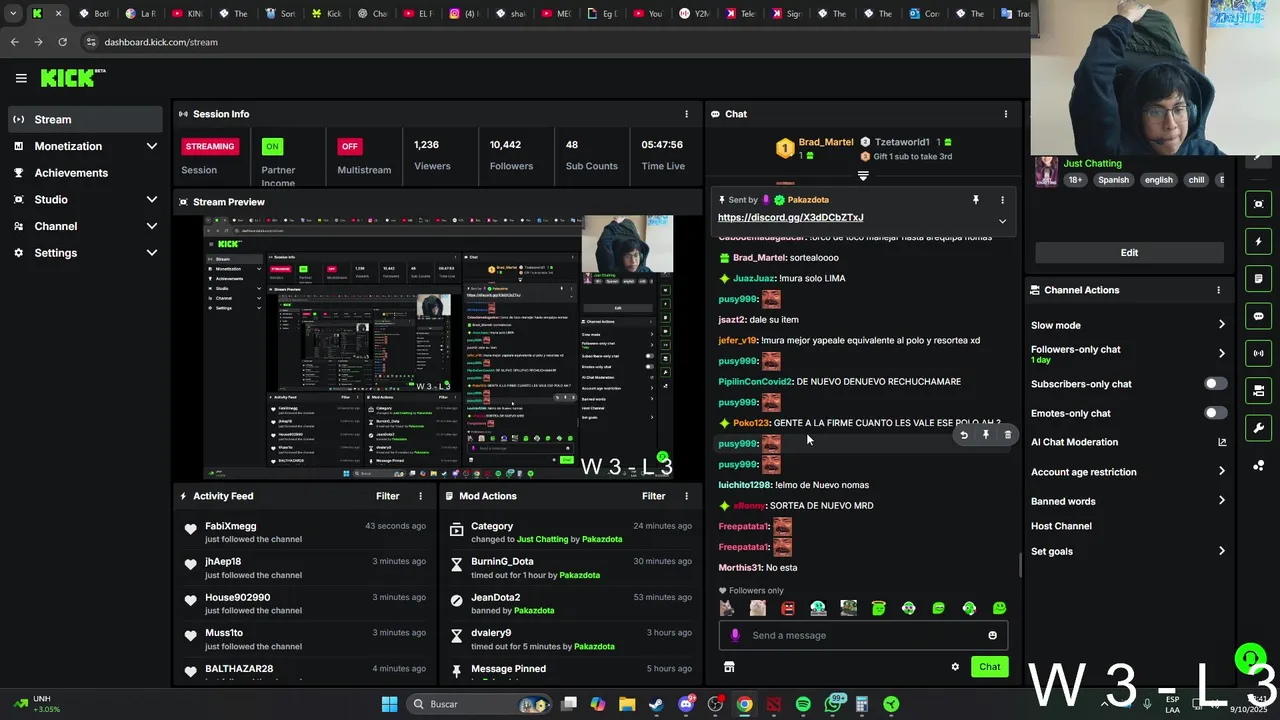Pin the hovered chat message
This screenshot has width=1280, height=720.
pyautogui.click(x=986, y=435)
